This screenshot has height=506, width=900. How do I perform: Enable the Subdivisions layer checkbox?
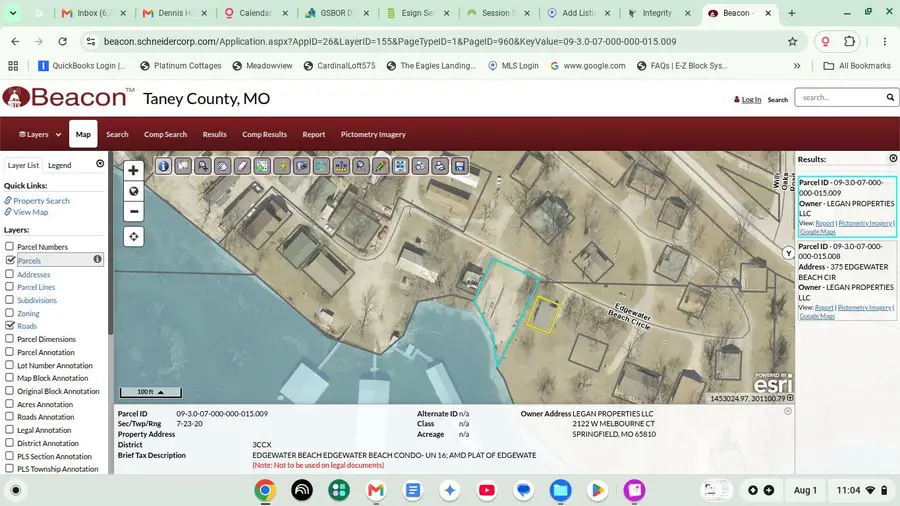pyautogui.click(x=9, y=299)
